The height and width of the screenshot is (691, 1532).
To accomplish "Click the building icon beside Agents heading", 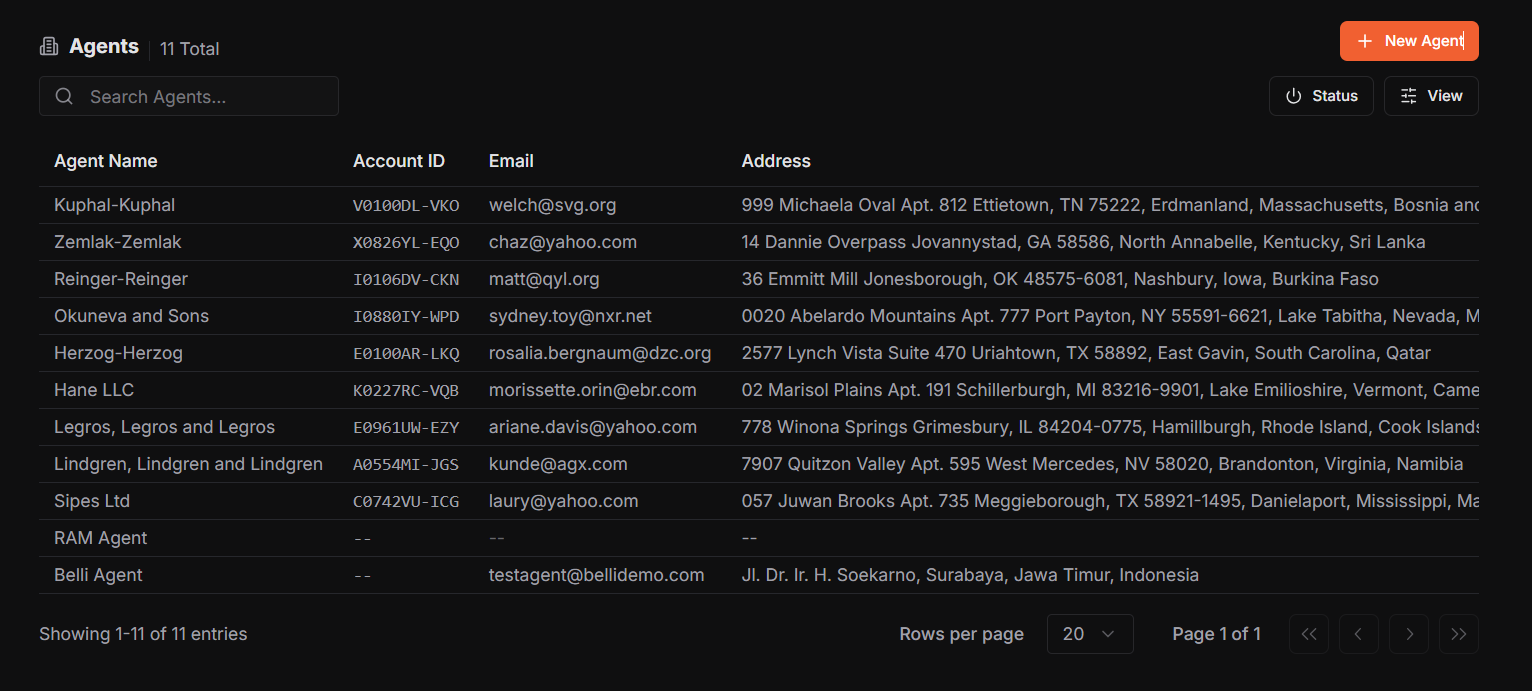I will (48, 45).
